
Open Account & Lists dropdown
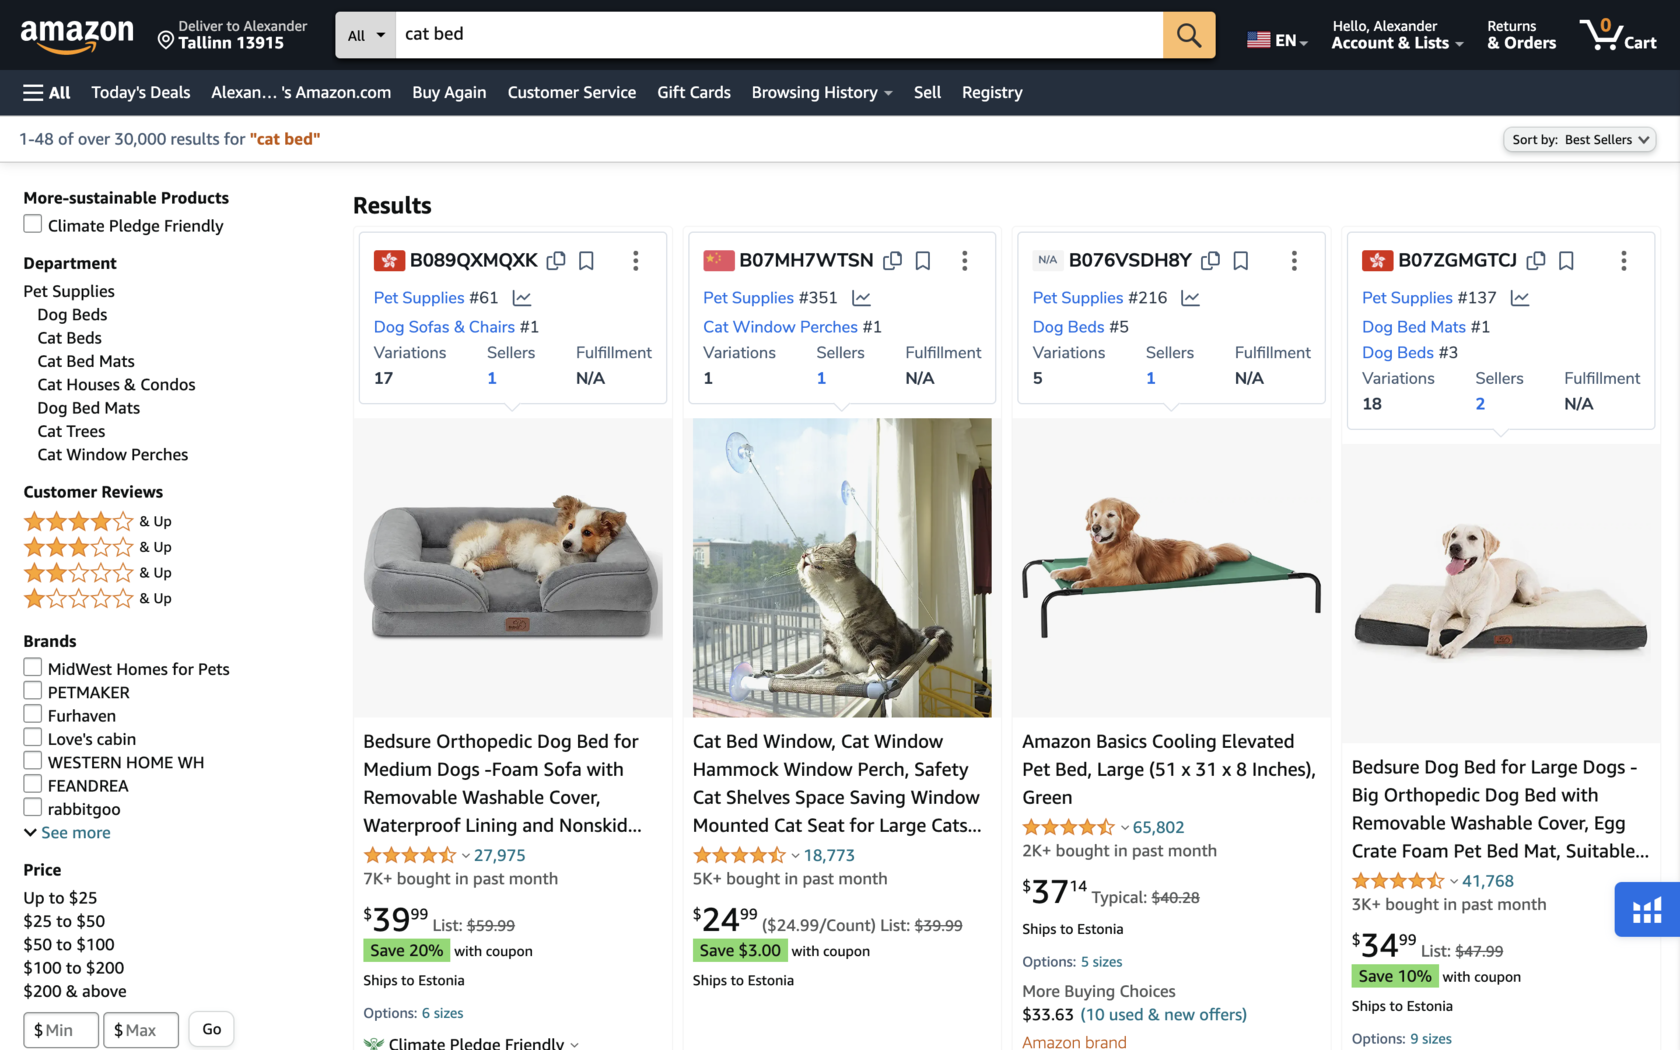1397,35
